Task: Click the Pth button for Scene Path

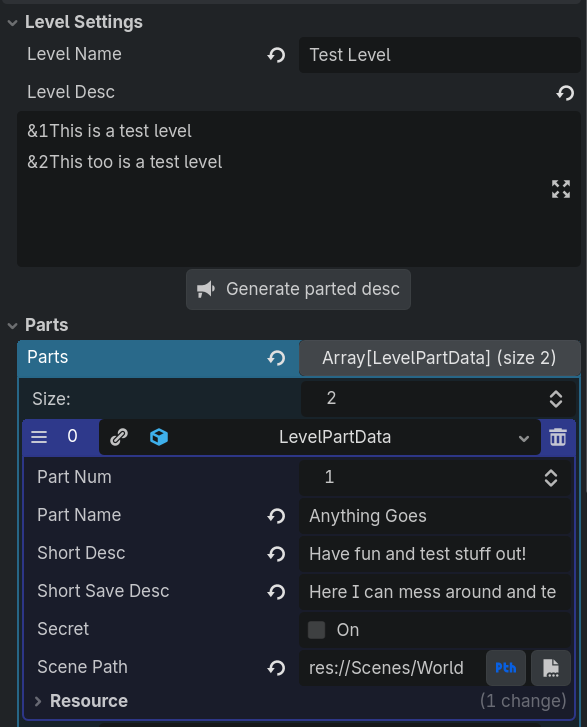Action: point(506,668)
